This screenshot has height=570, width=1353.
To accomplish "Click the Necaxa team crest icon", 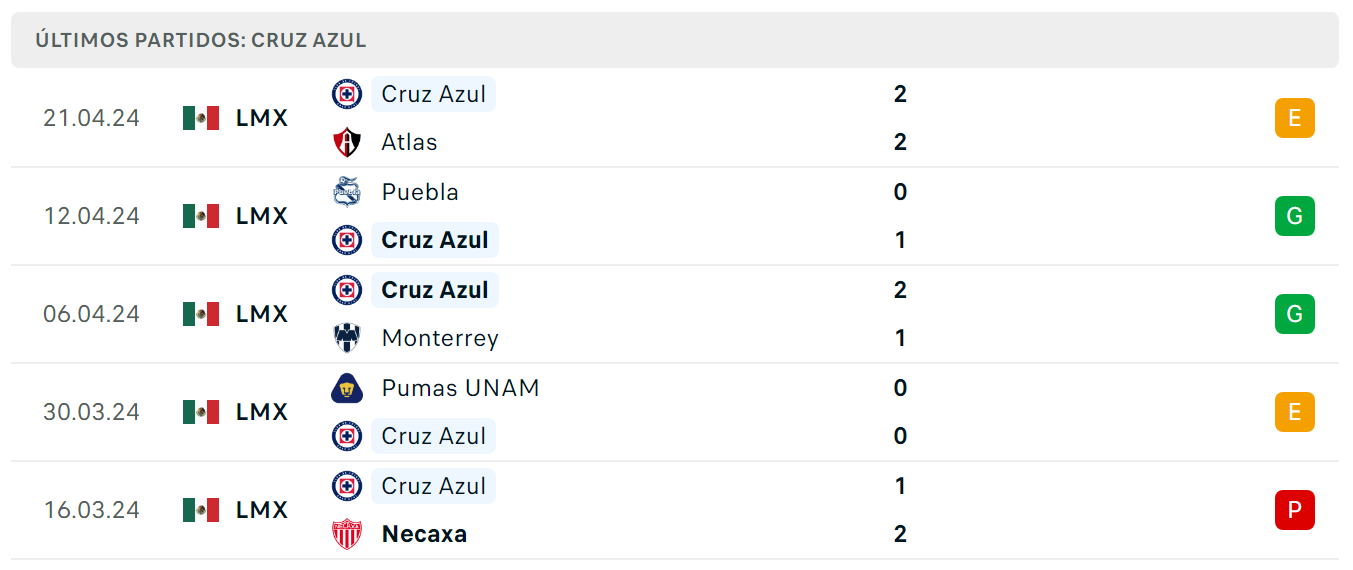I will point(347,534).
